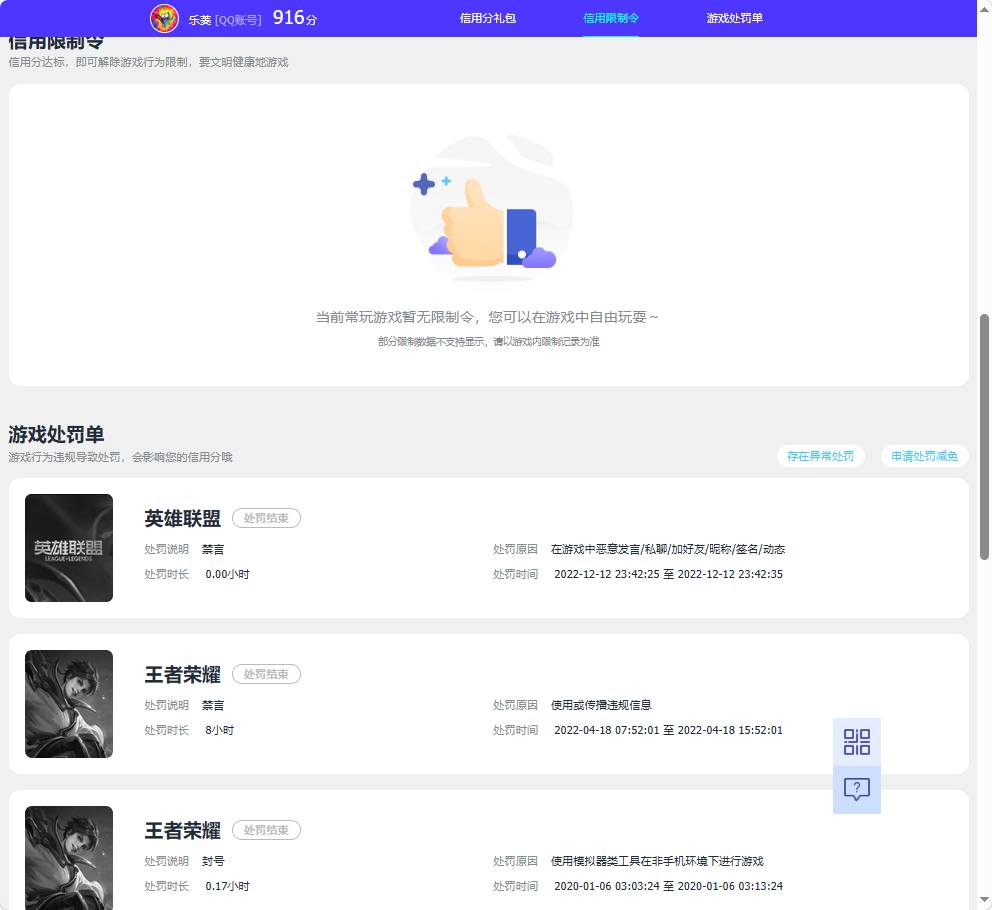Click reason 使用模拟器类工具在非手机环境下进行游戏
This screenshot has height=910, width=992.
point(657,861)
